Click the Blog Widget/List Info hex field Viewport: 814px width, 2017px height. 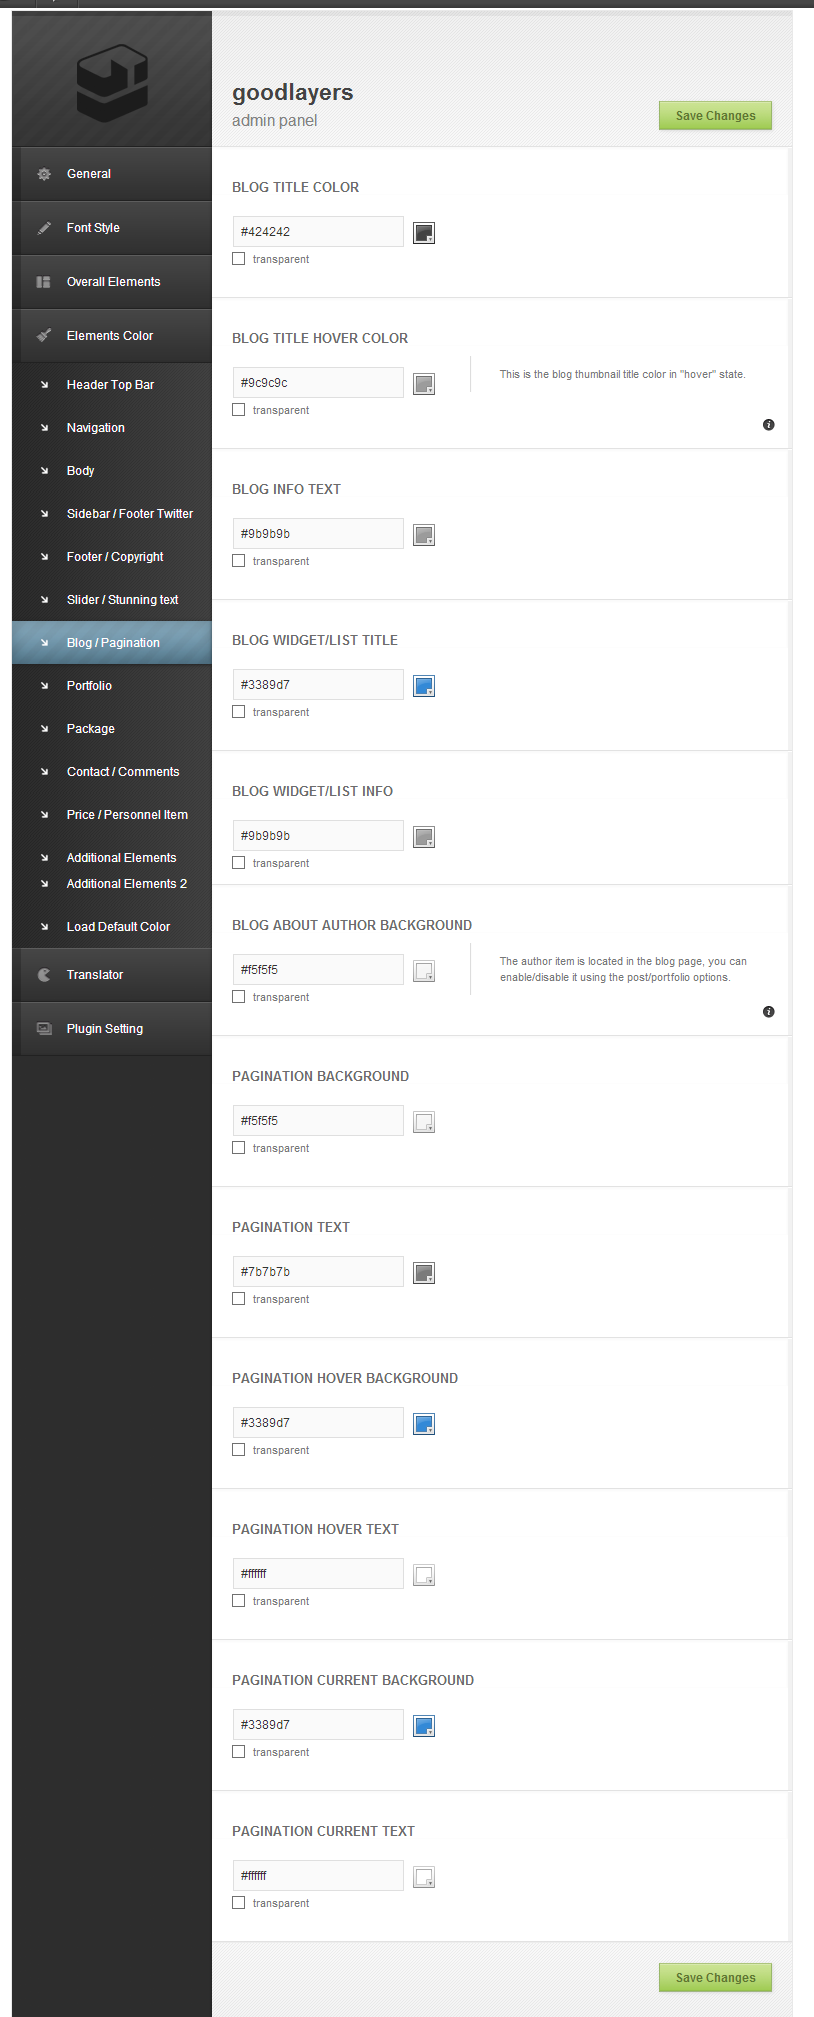point(318,835)
